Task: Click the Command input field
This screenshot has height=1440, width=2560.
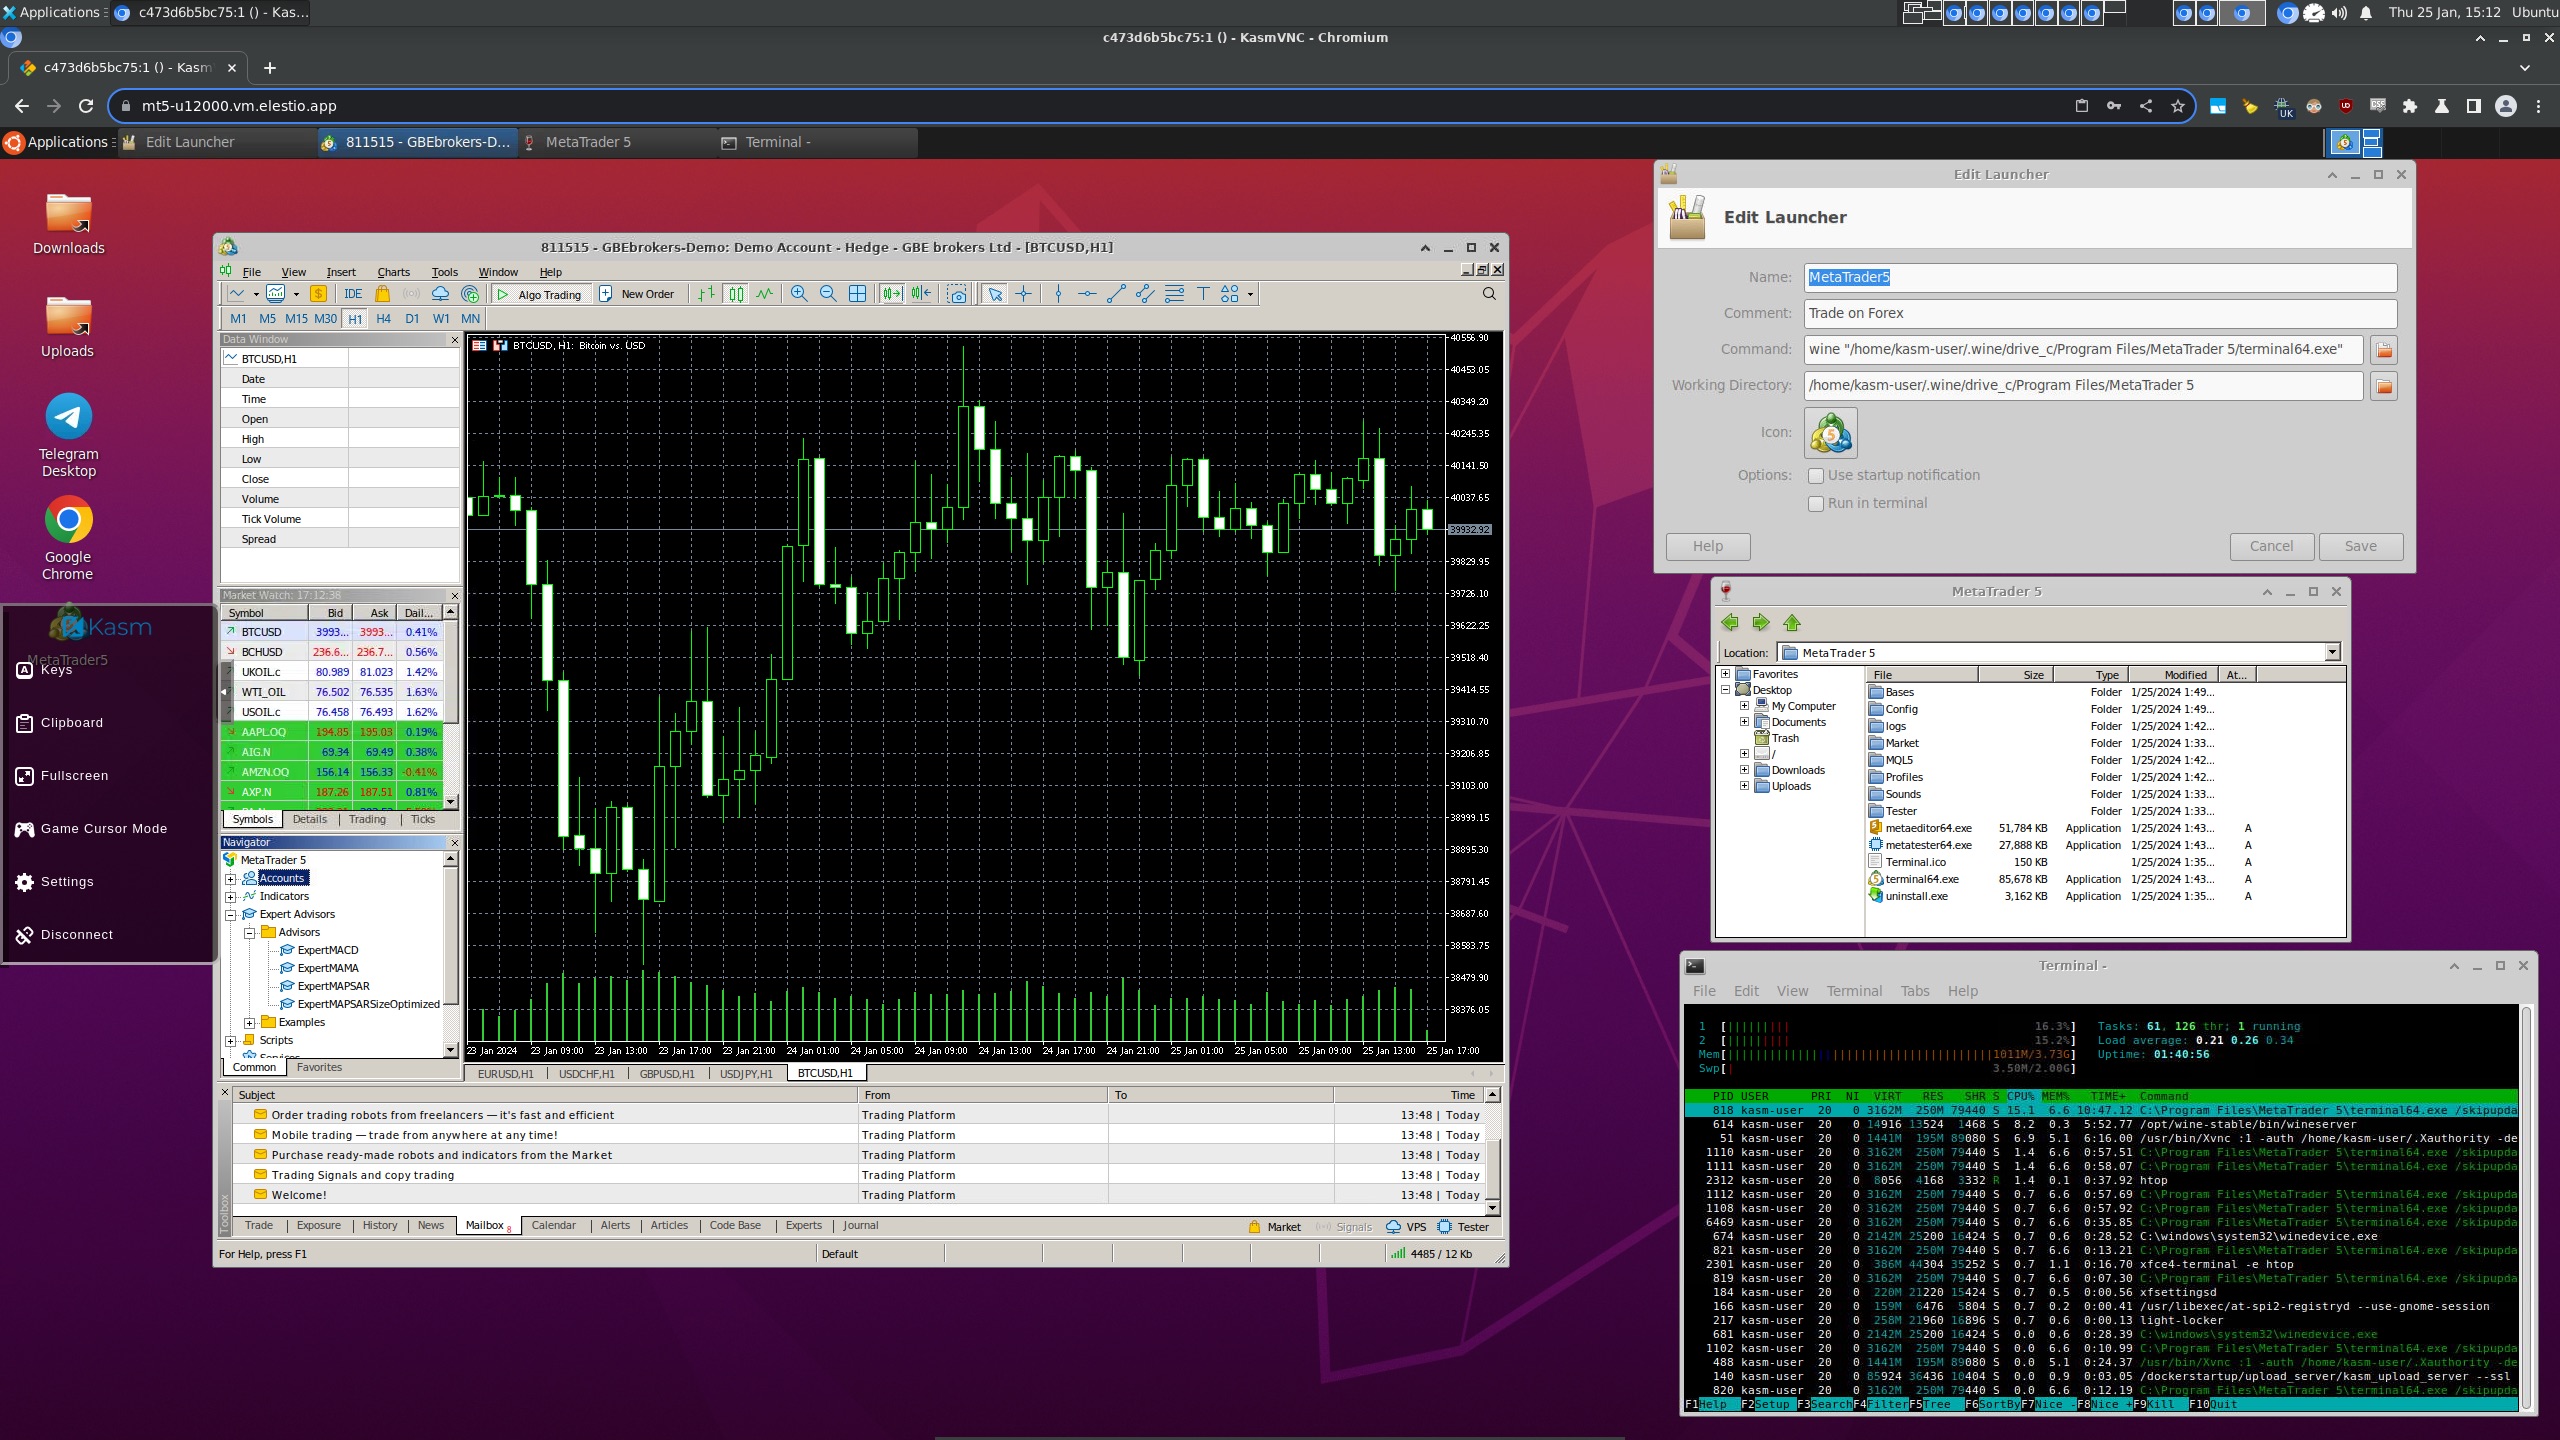Action: point(2083,349)
